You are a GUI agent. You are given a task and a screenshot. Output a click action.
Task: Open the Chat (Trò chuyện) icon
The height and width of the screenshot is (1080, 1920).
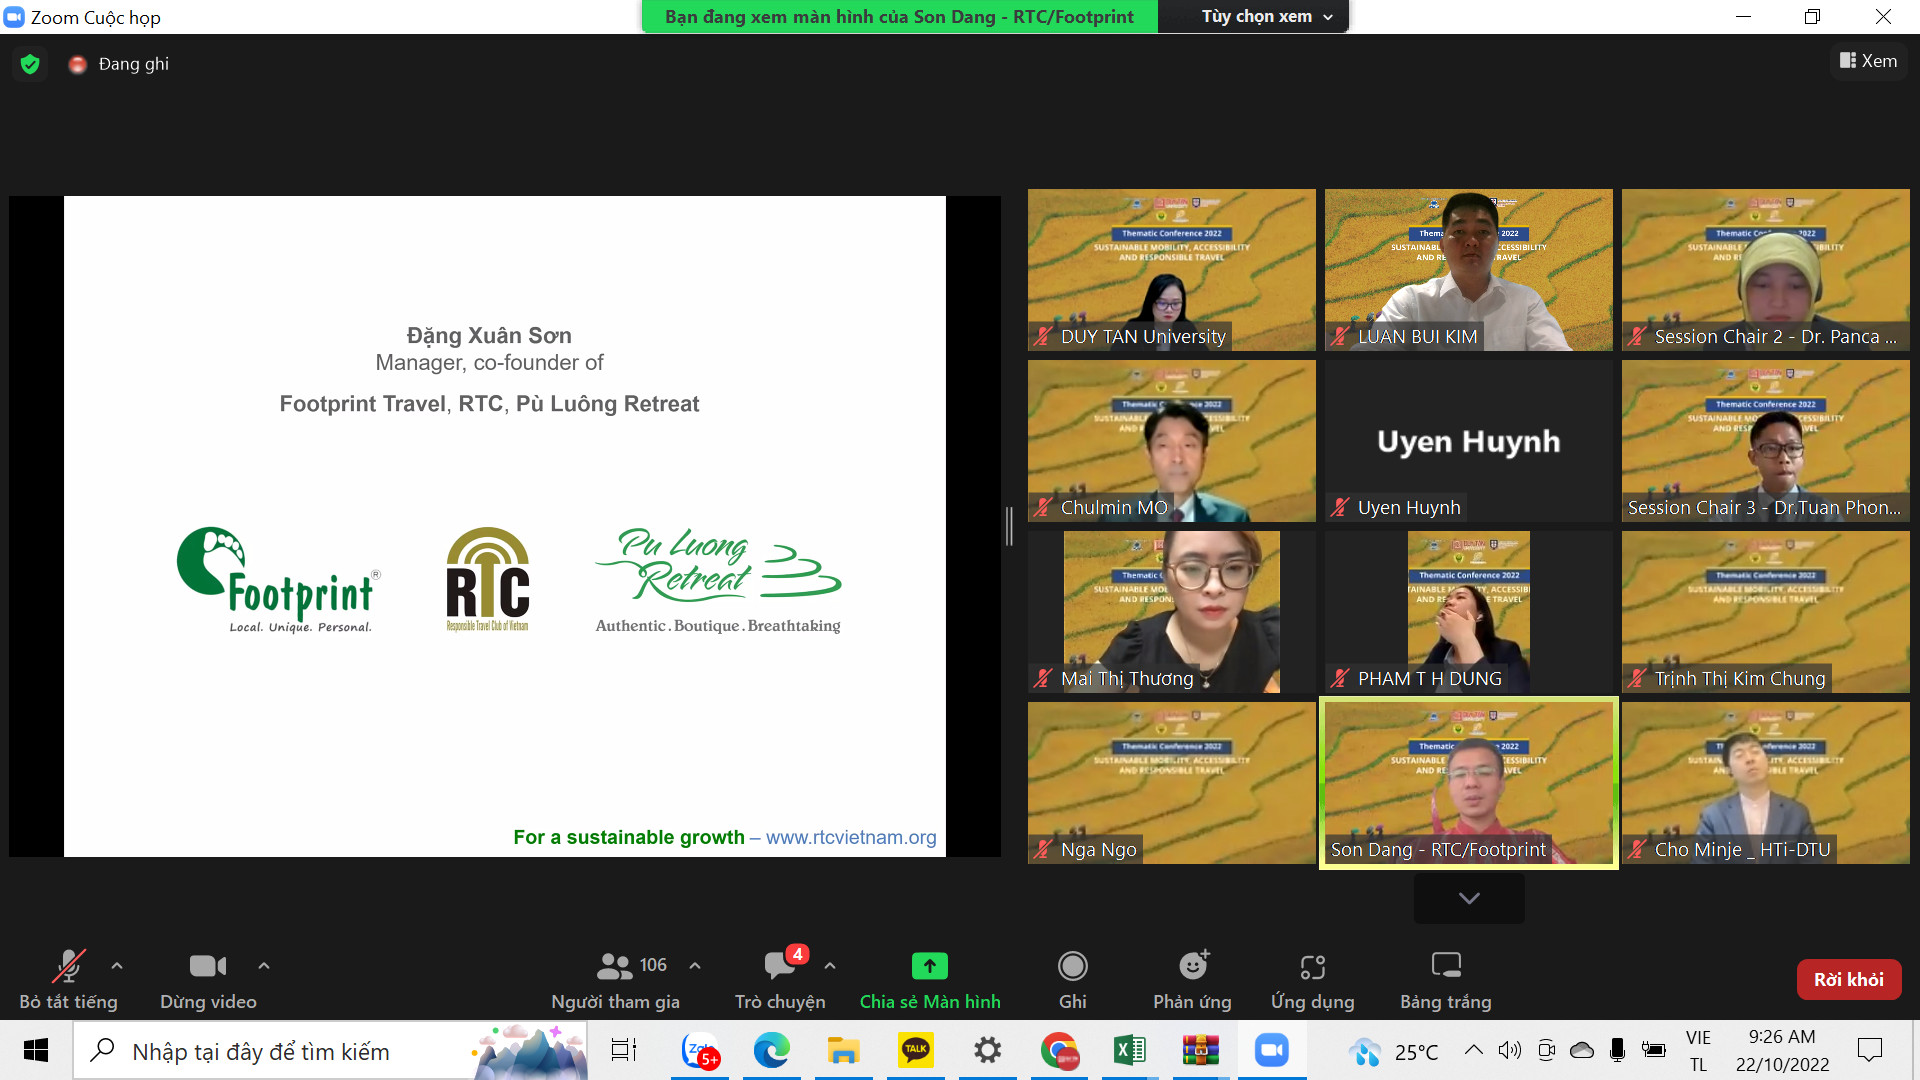coord(779,966)
